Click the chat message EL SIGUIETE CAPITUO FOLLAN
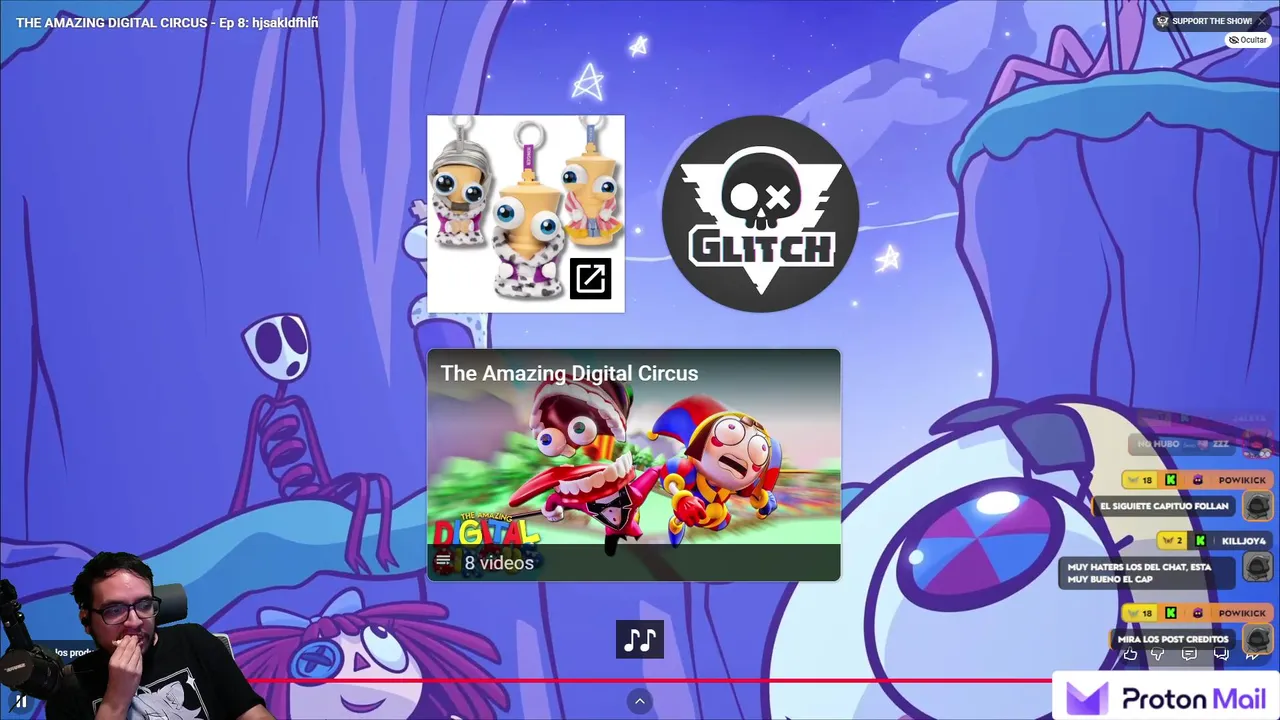Viewport: 1280px width, 720px height. tap(1164, 506)
